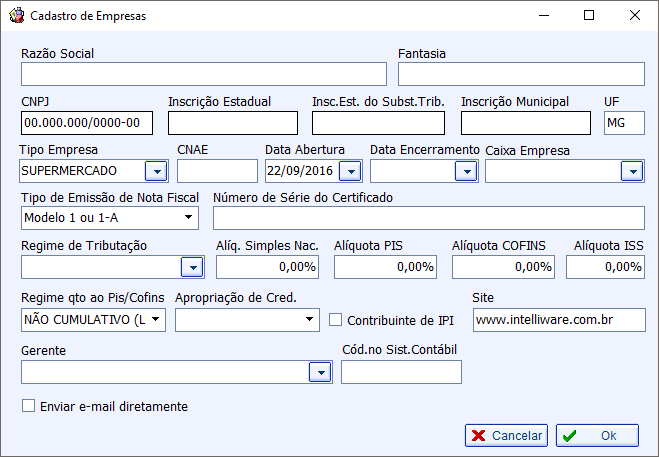The image size is (659, 457).
Task: Expand the Data Encerramento date picker
Action: [466, 171]
